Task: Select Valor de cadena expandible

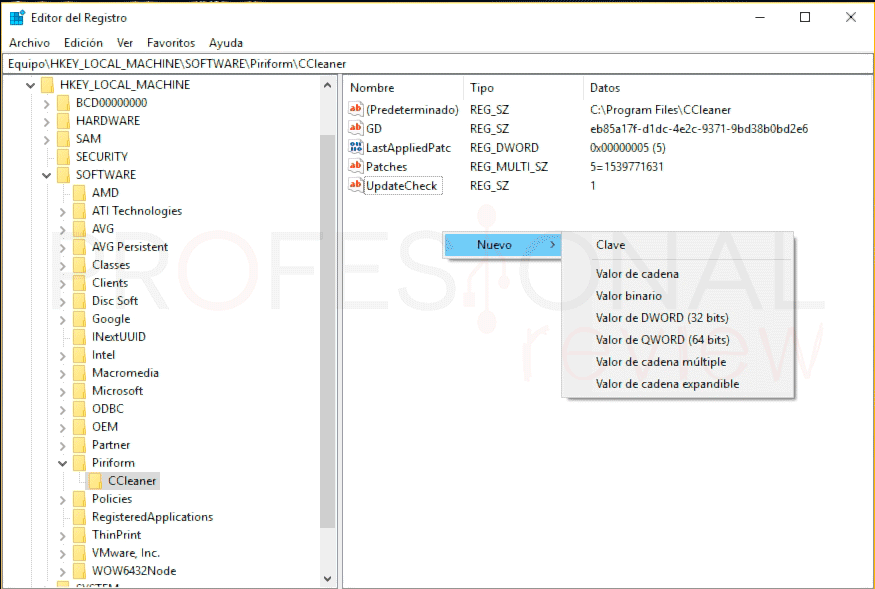Action: click(677, 384)
